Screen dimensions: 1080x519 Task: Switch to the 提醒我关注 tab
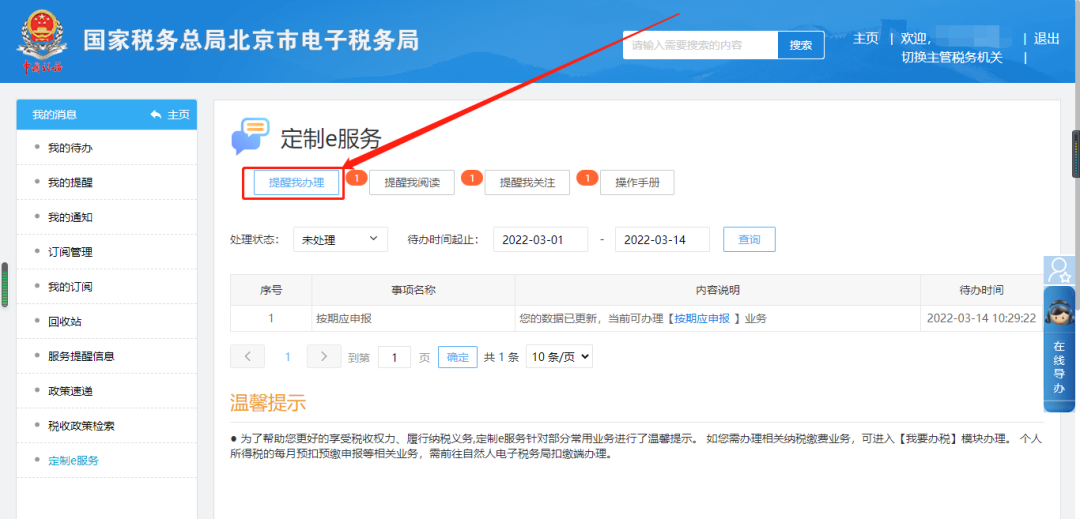tap(528, 183)
